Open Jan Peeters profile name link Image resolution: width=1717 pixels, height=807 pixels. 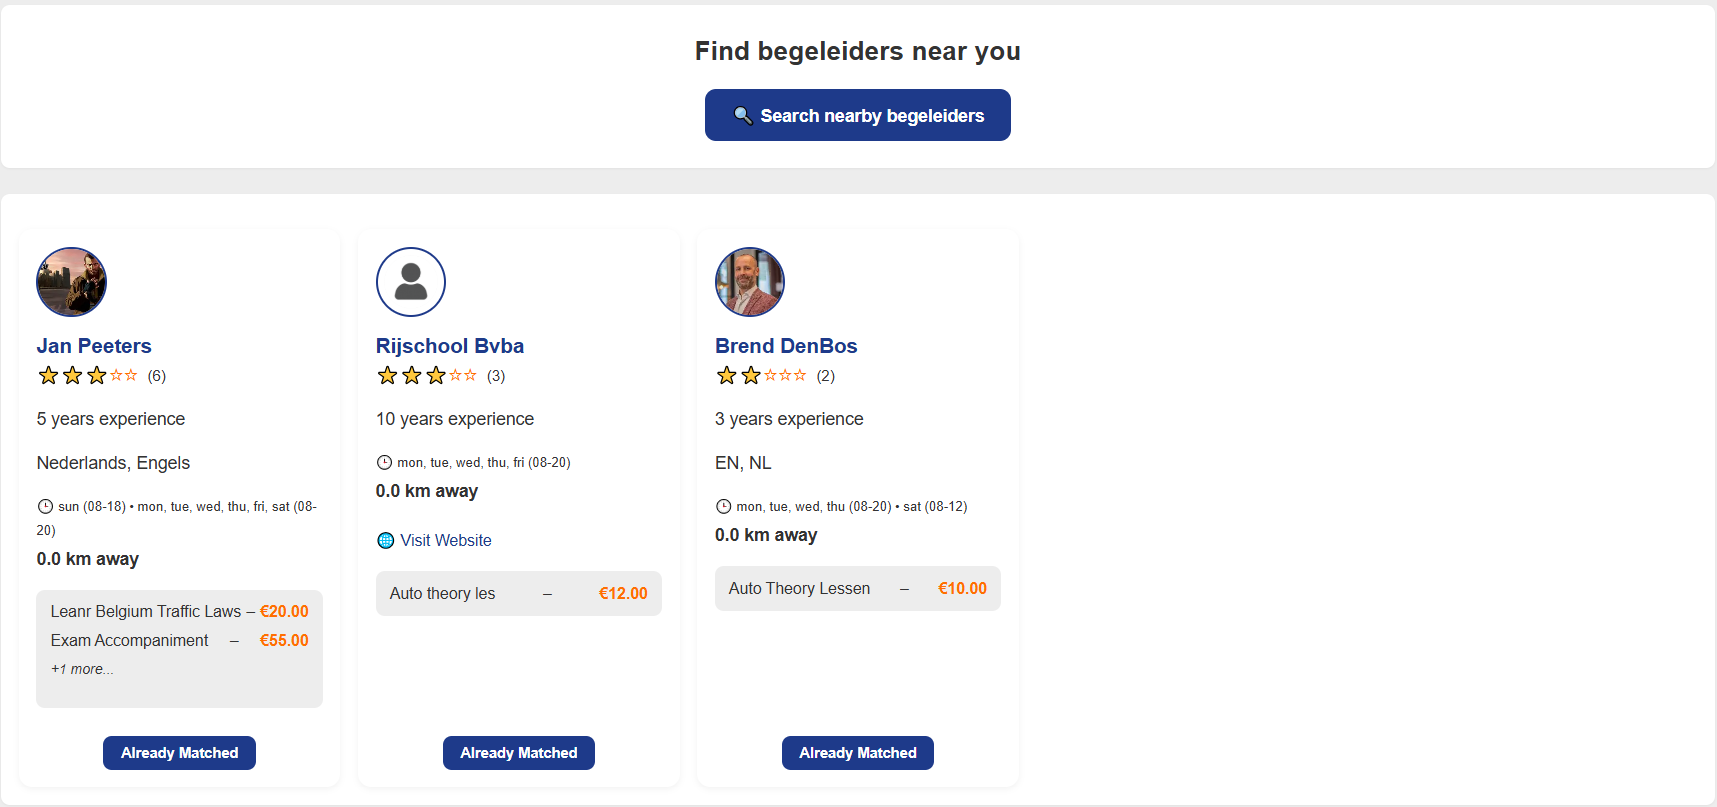pos(94,346)
